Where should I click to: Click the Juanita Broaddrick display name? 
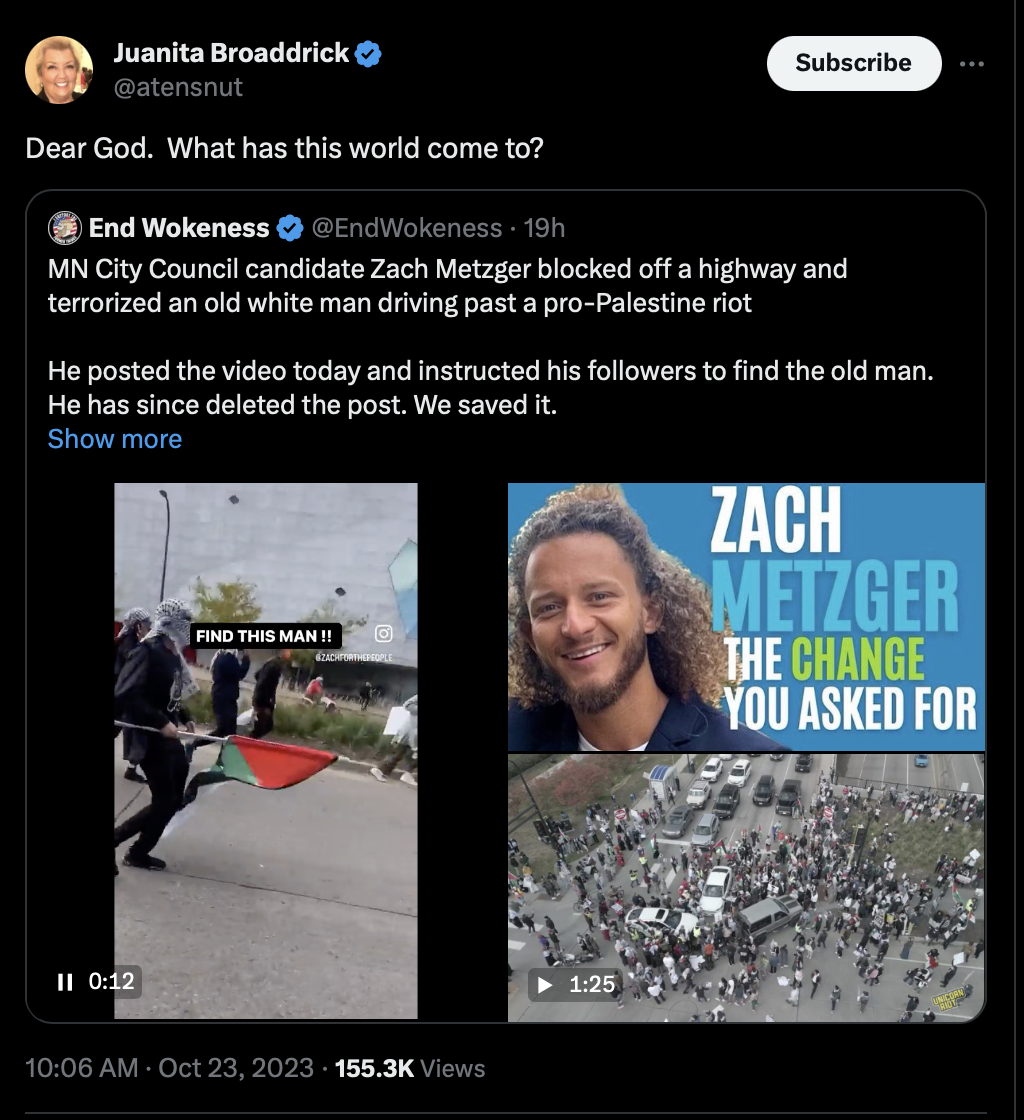pos(231,54)
